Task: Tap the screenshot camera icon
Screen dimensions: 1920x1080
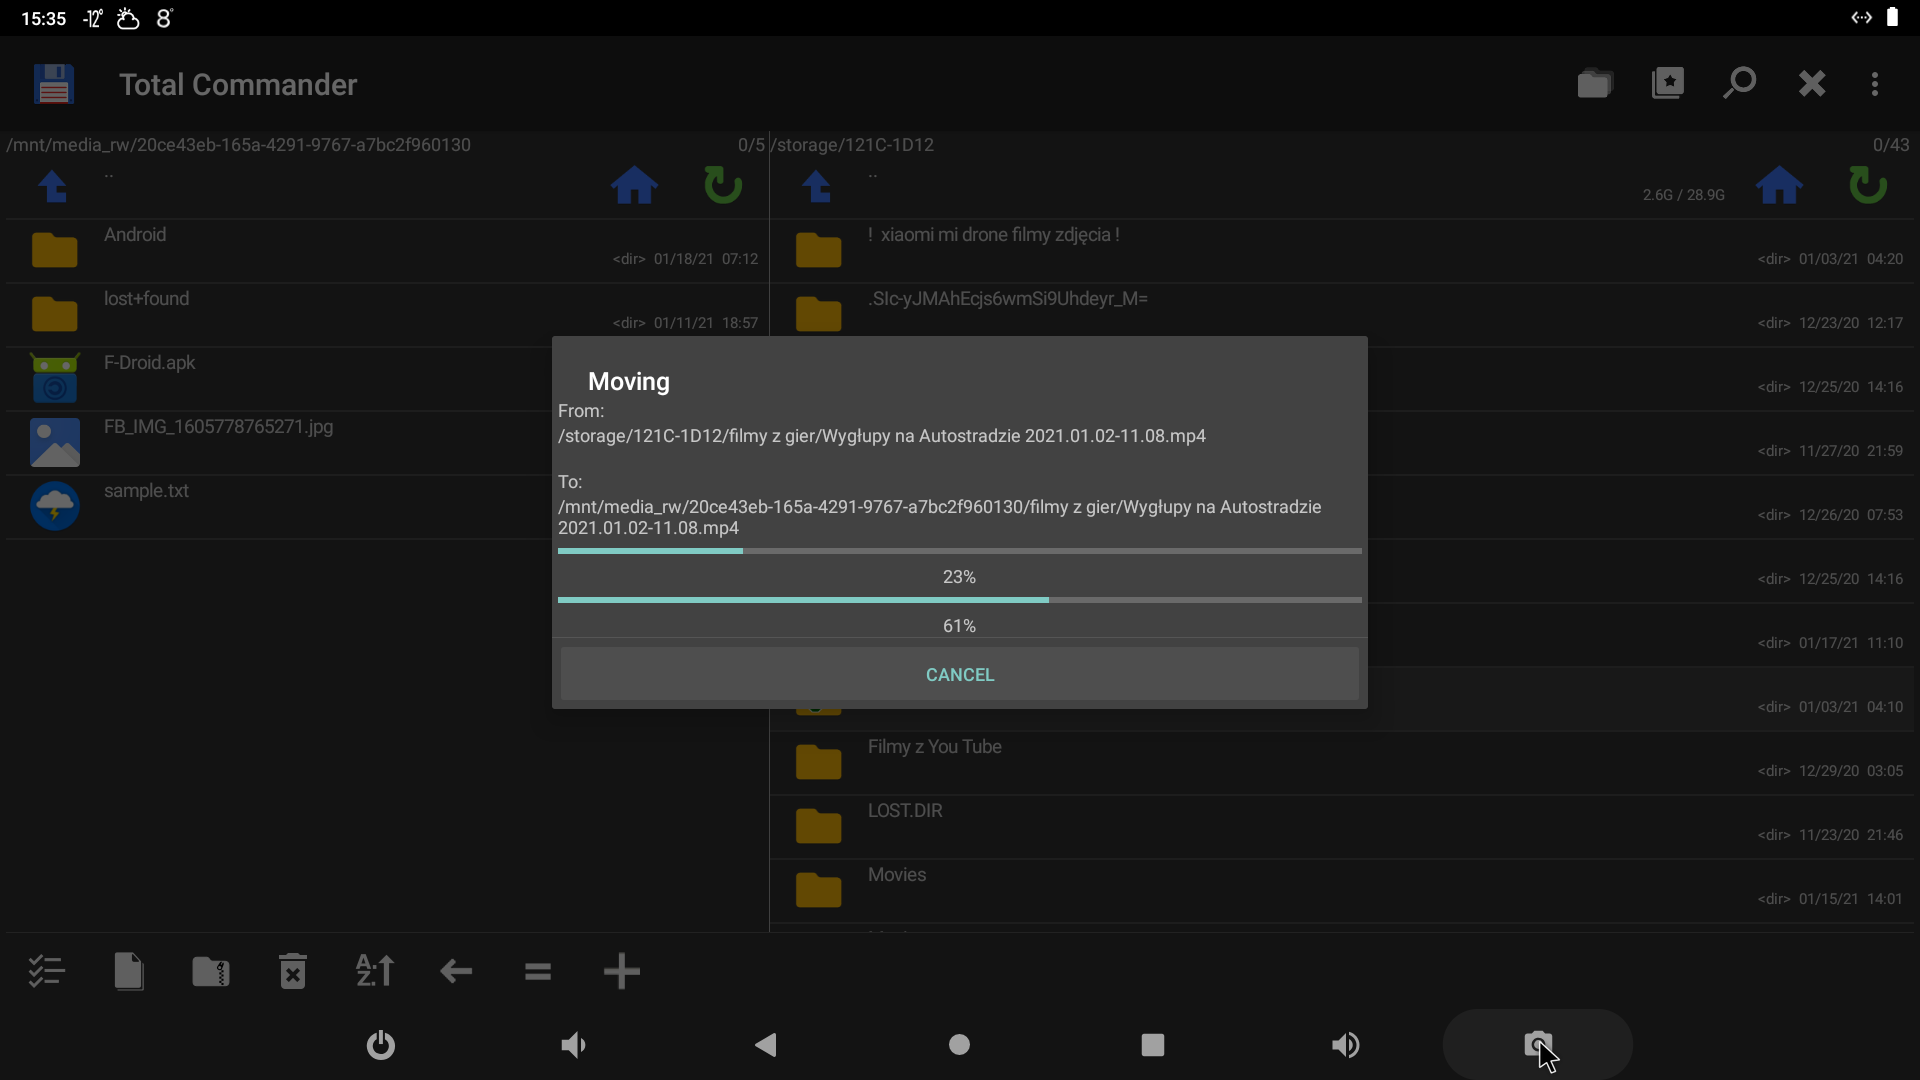Action: coord(1538,1045)
